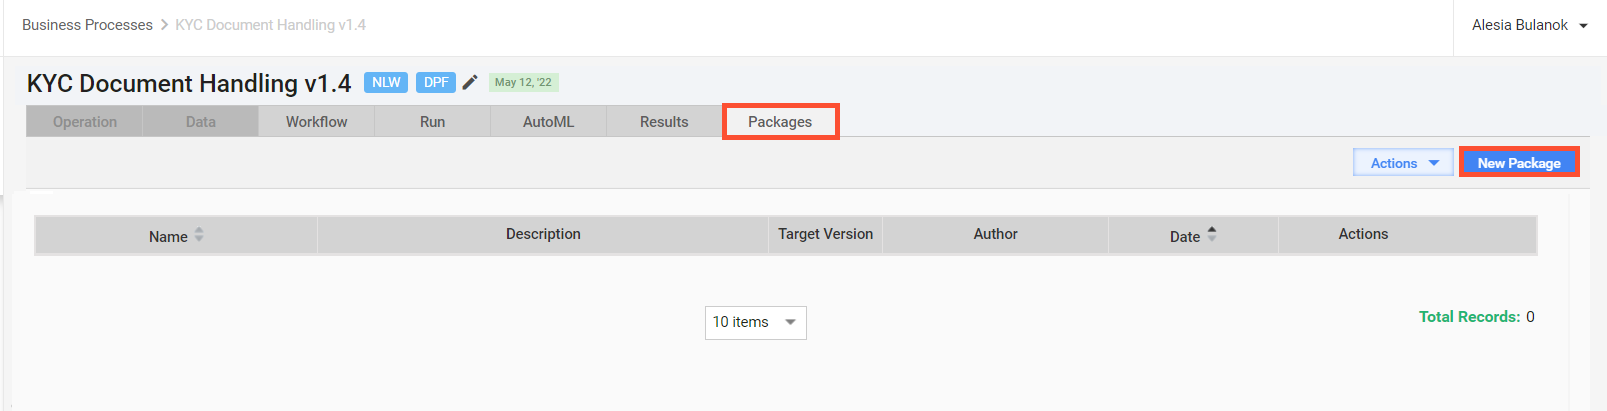This screenshot has height=411, width=1607.
Task: Open the 10 items page size dropdown
Action: pyautogui.click(x=755, y=322)
